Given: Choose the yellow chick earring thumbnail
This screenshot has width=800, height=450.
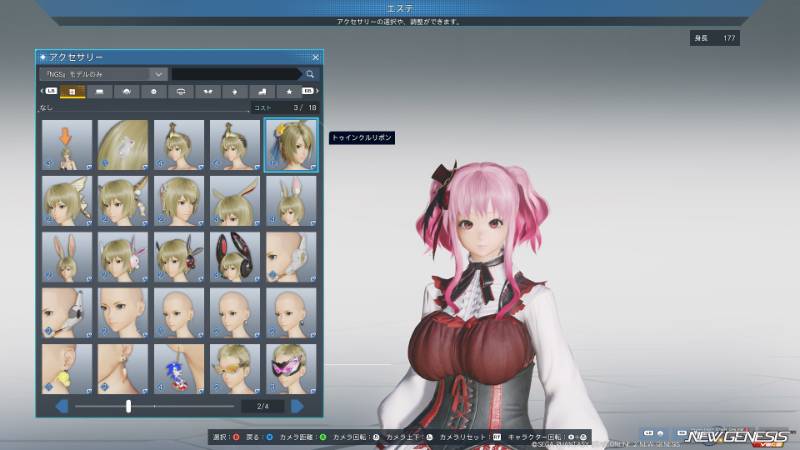Looking at the screenshot, I should tap(67, 369).
